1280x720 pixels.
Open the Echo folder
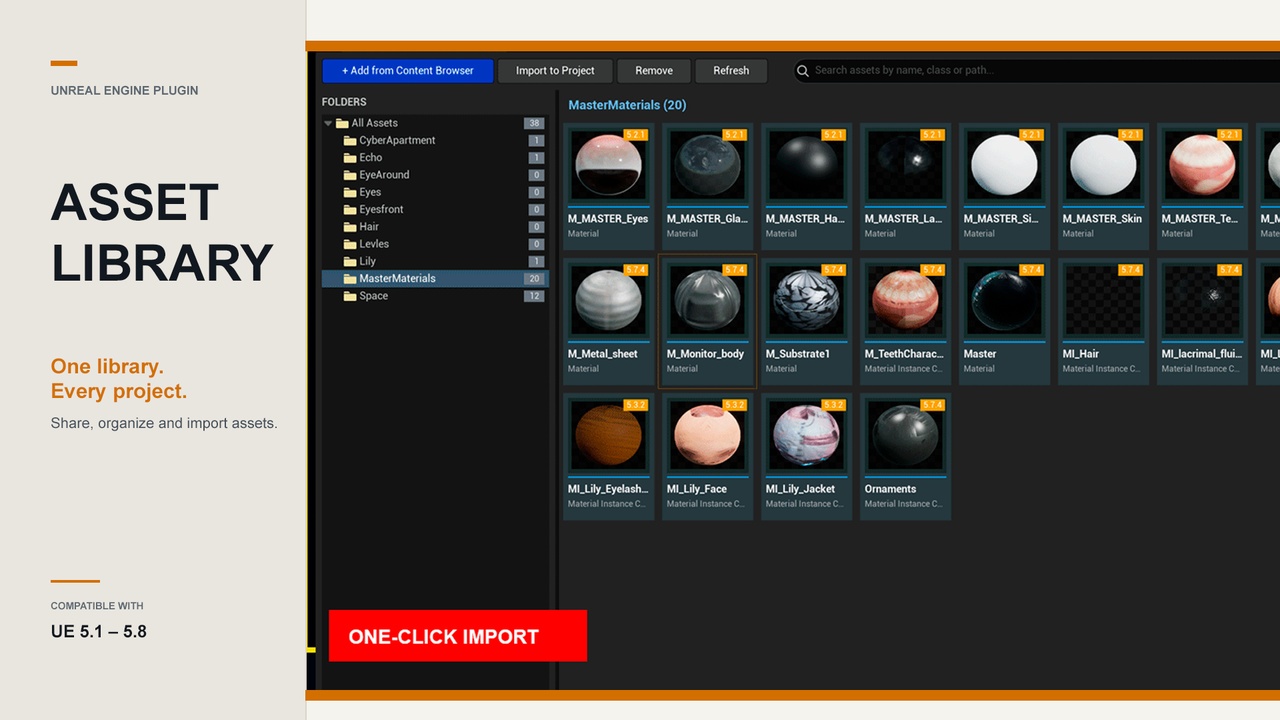434,158
